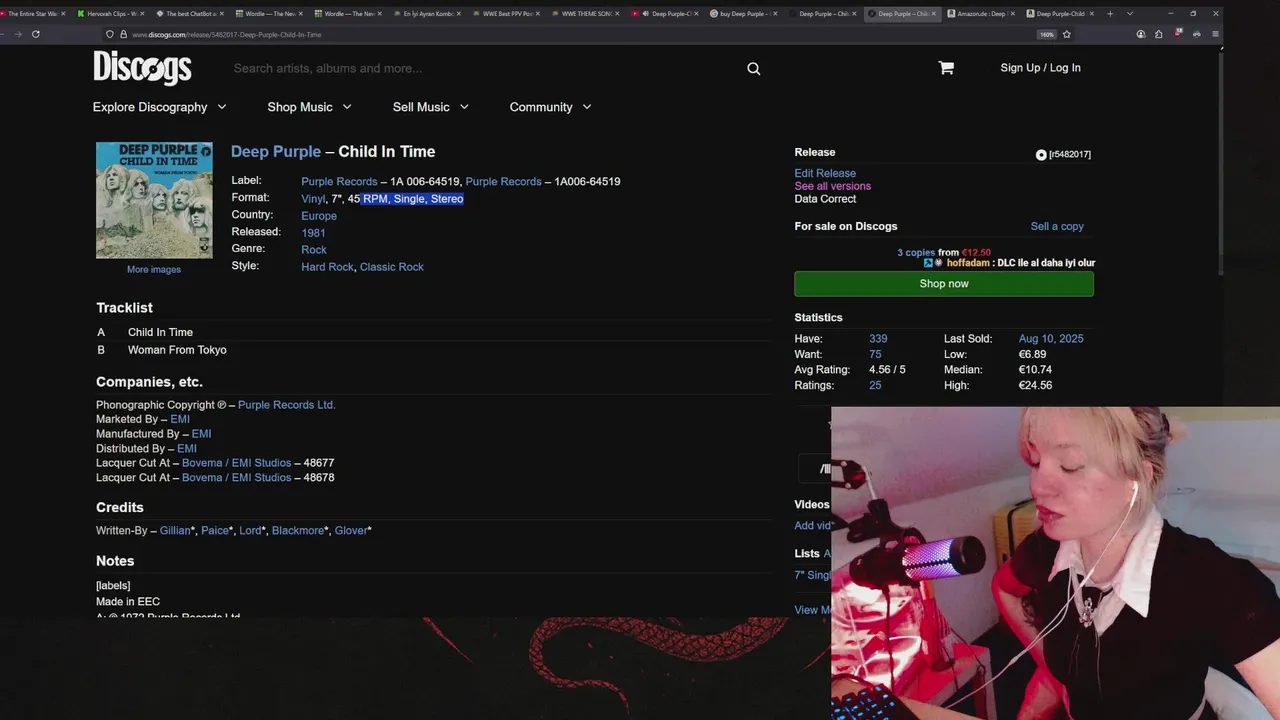Open the first Purple Records label link

click(339, 182)
